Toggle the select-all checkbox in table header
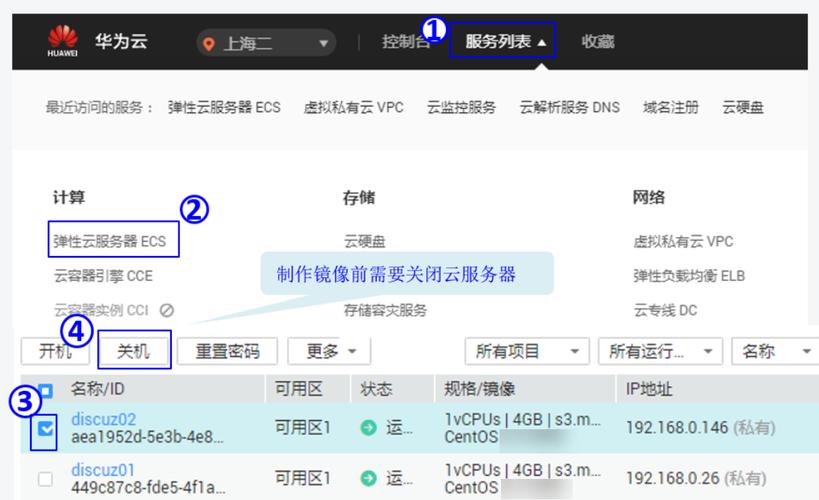 (45, 390)
